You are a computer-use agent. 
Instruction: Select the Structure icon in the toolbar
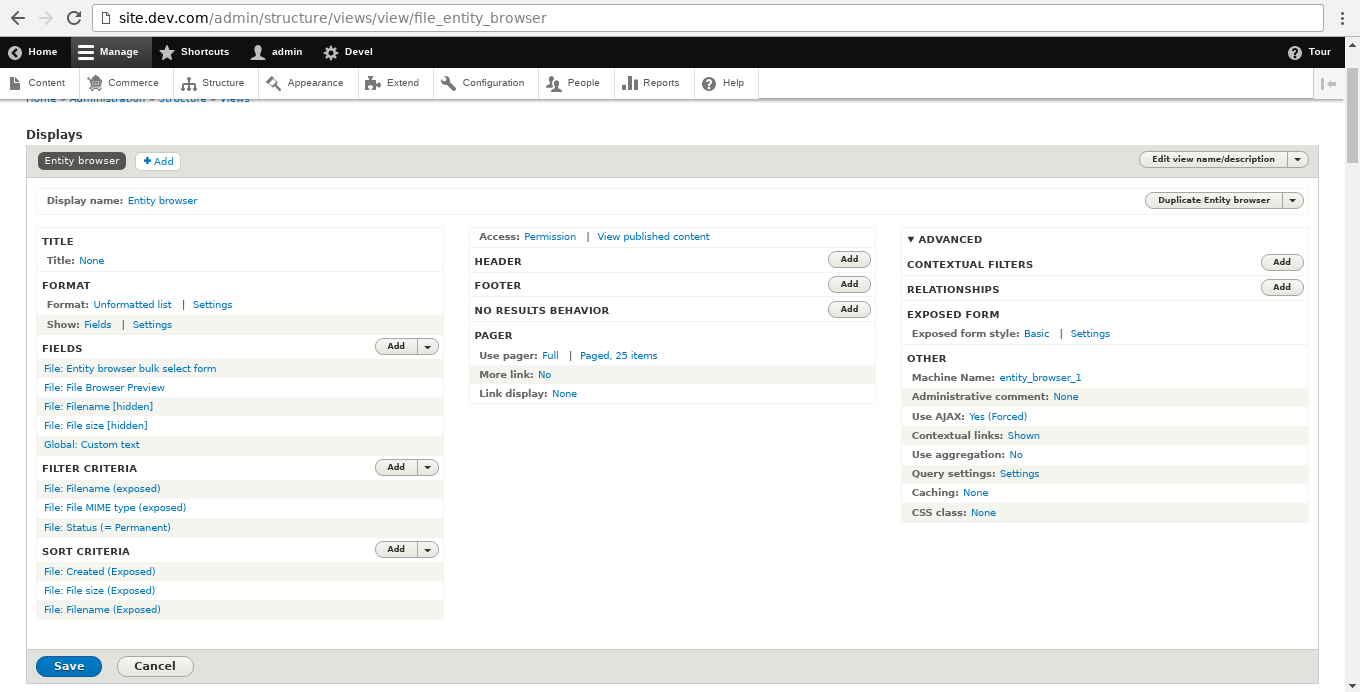click(x=190, y=83)
